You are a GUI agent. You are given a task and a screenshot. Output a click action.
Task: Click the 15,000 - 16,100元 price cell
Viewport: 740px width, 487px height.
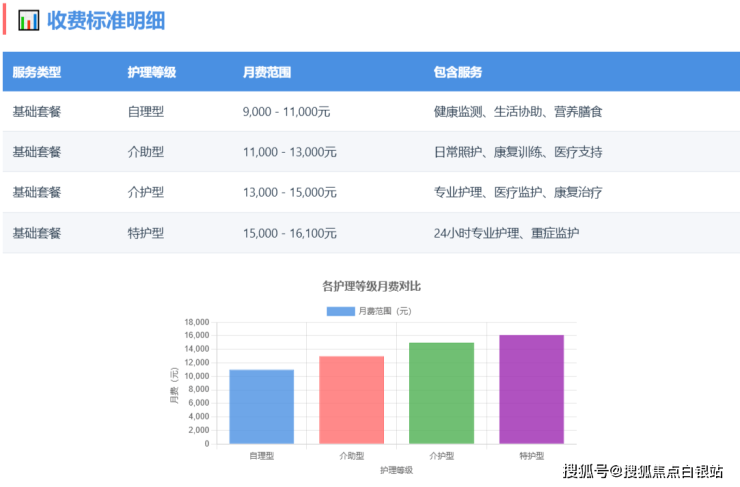[292, 233]
